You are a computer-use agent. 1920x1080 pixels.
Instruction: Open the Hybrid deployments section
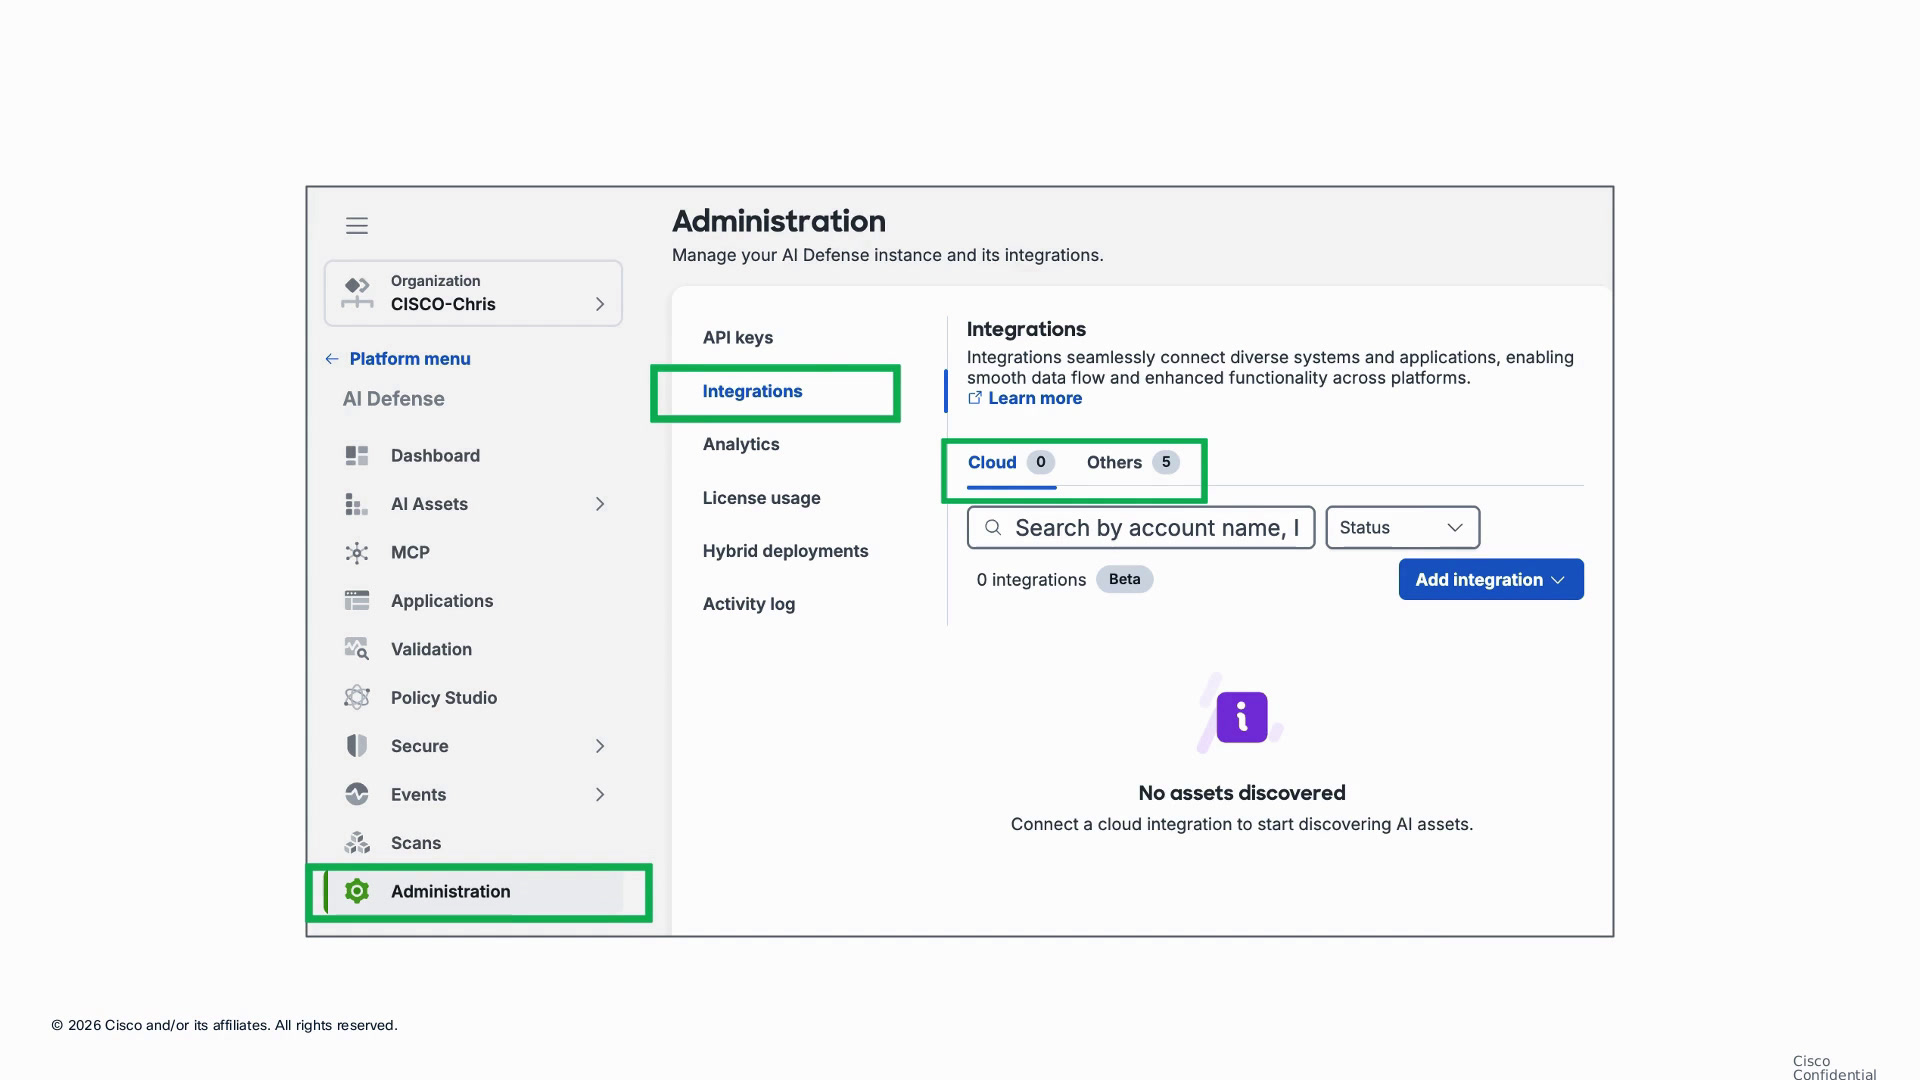point(785,551)
